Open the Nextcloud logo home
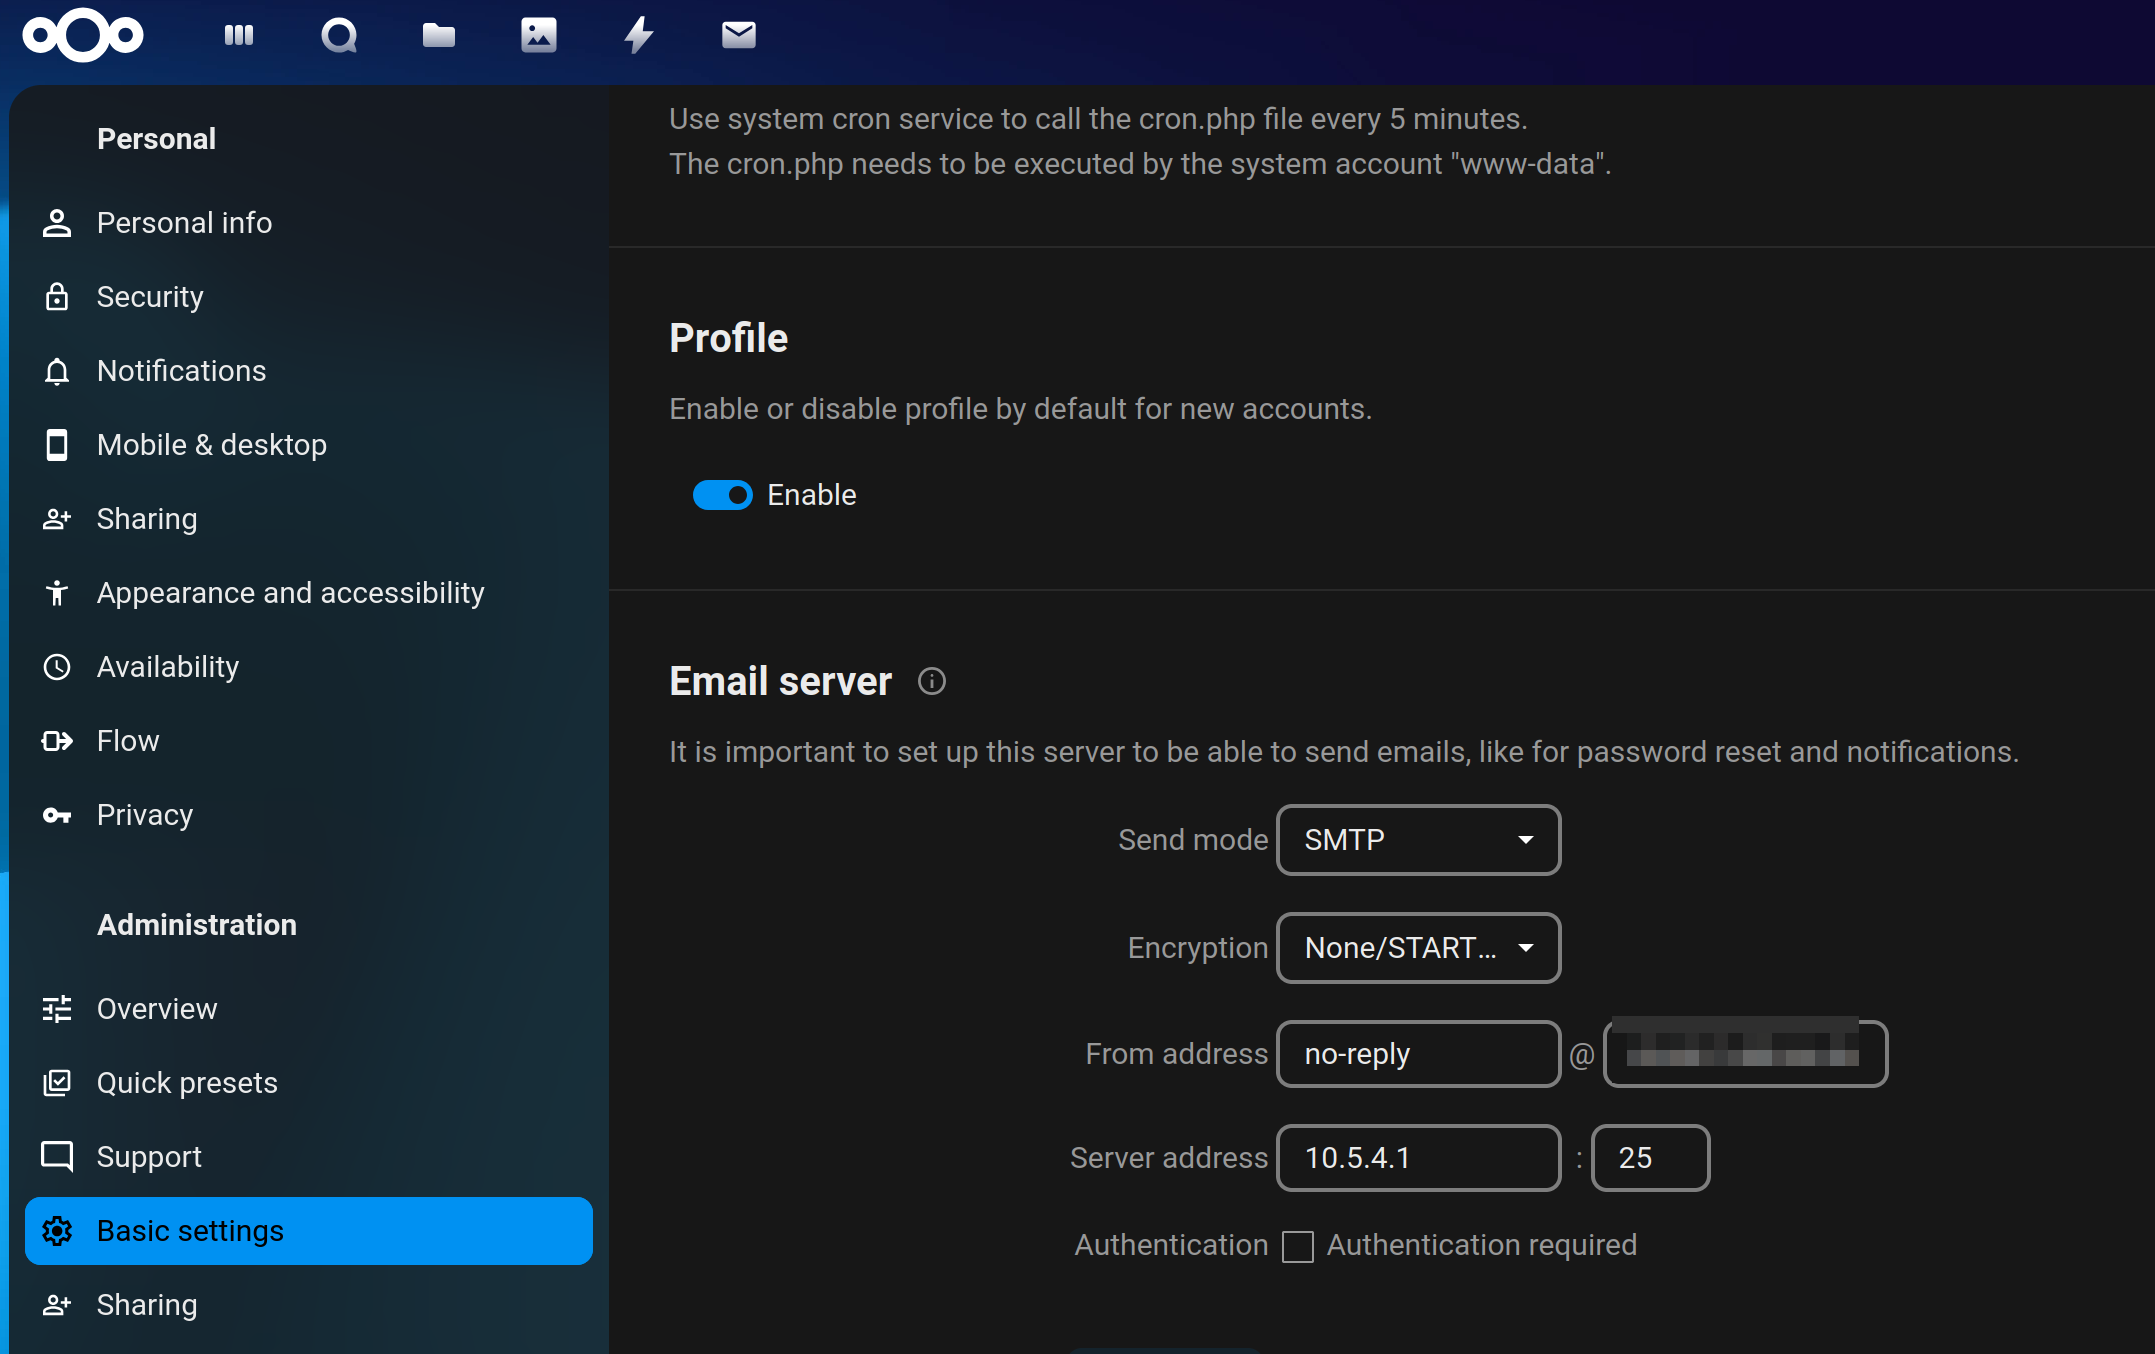Viewport: 2155px width, 1354px height. click(x=83, y=36)
